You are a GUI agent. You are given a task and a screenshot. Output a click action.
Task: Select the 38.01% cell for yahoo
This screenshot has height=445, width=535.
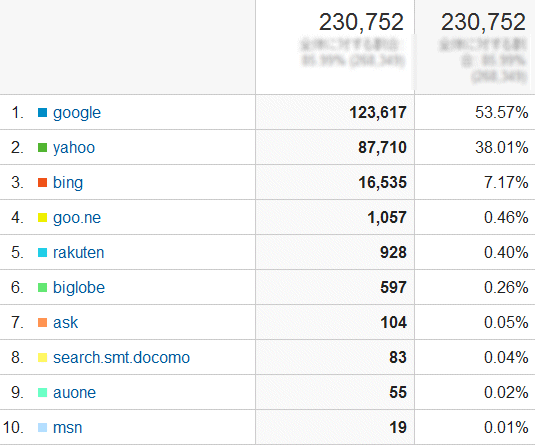(x=475, y=147)
